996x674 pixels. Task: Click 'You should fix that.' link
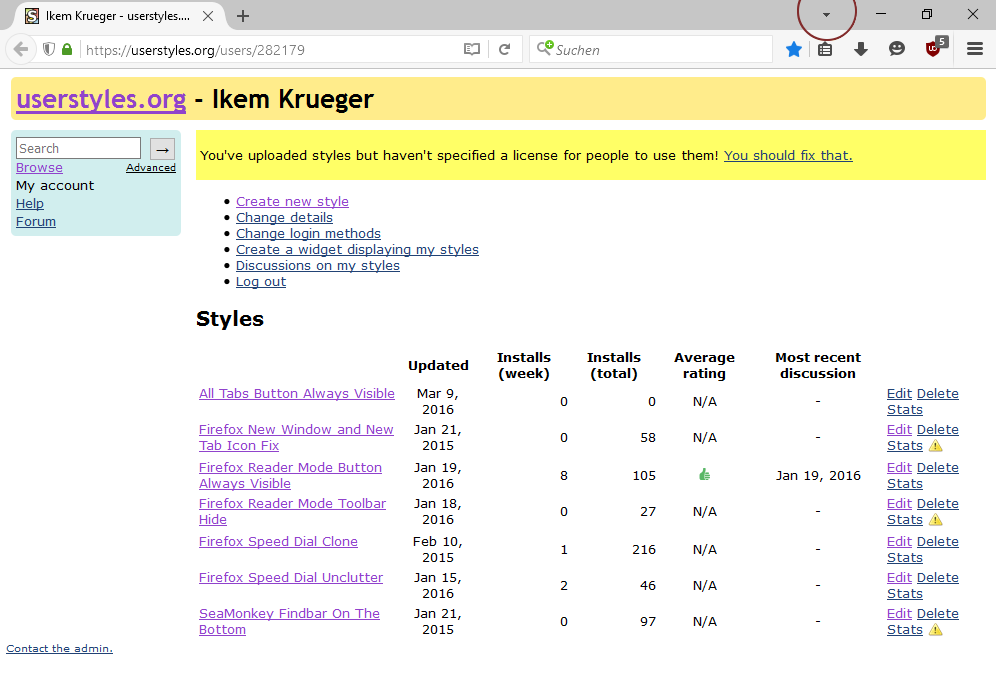click(788, 156)
